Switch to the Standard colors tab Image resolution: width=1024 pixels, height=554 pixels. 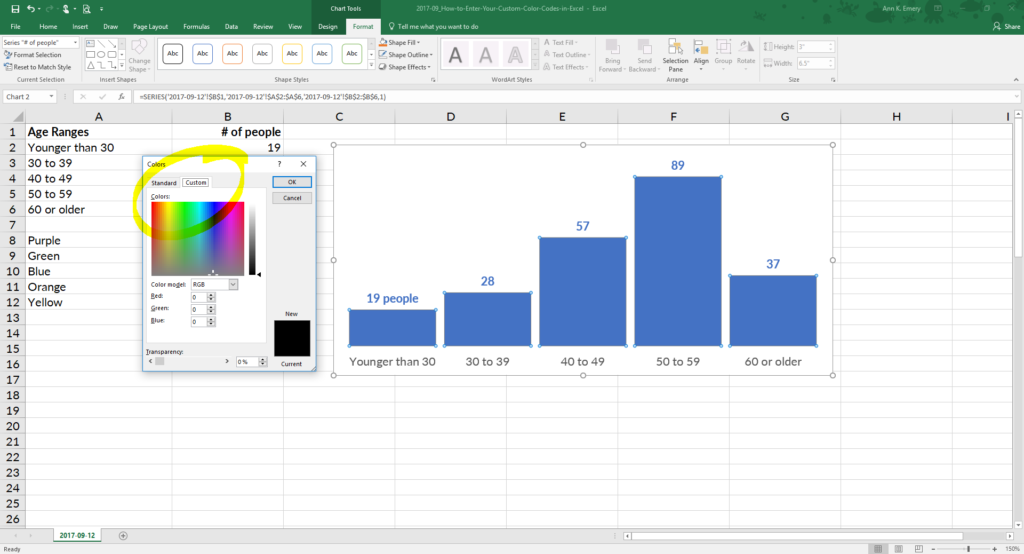pos(164,183)
